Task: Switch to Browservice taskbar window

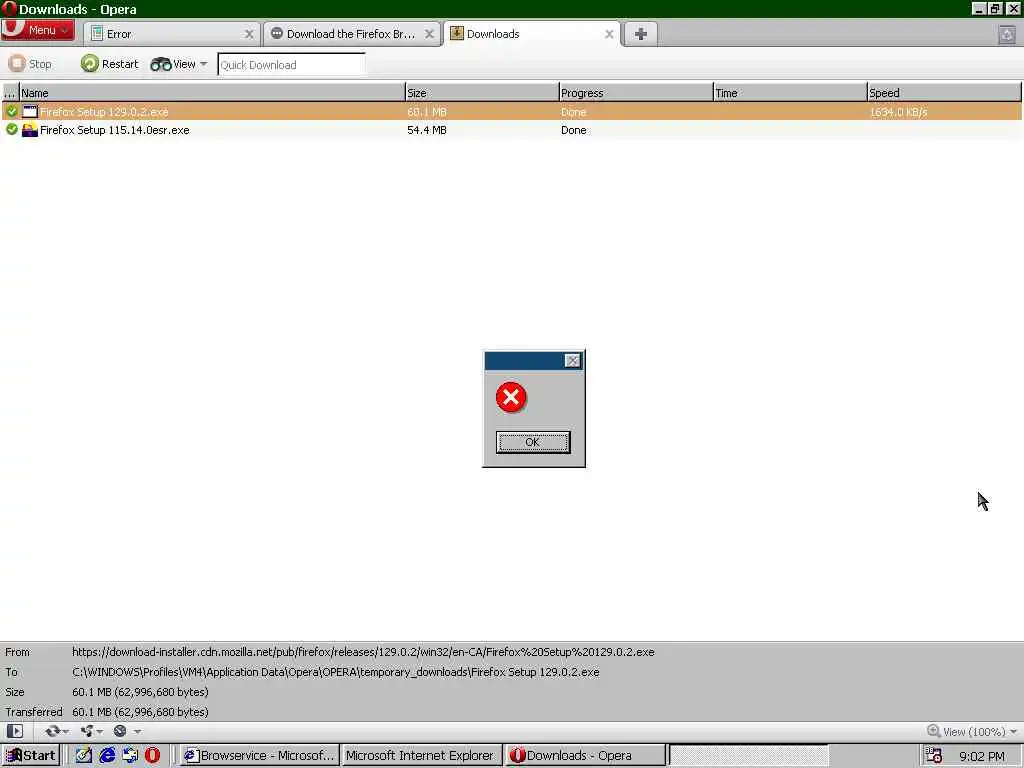Action: pyautogui.click(x=259, y=756)
